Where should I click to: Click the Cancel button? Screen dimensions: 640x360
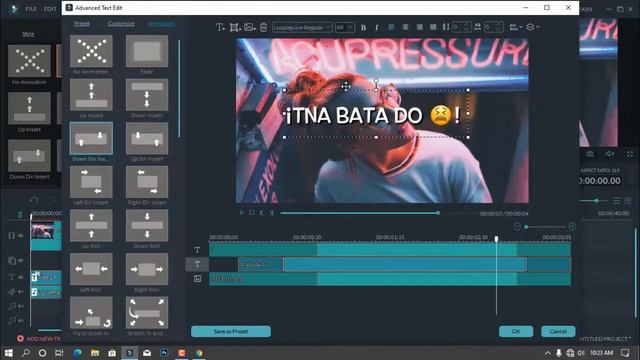pos(558,331)
